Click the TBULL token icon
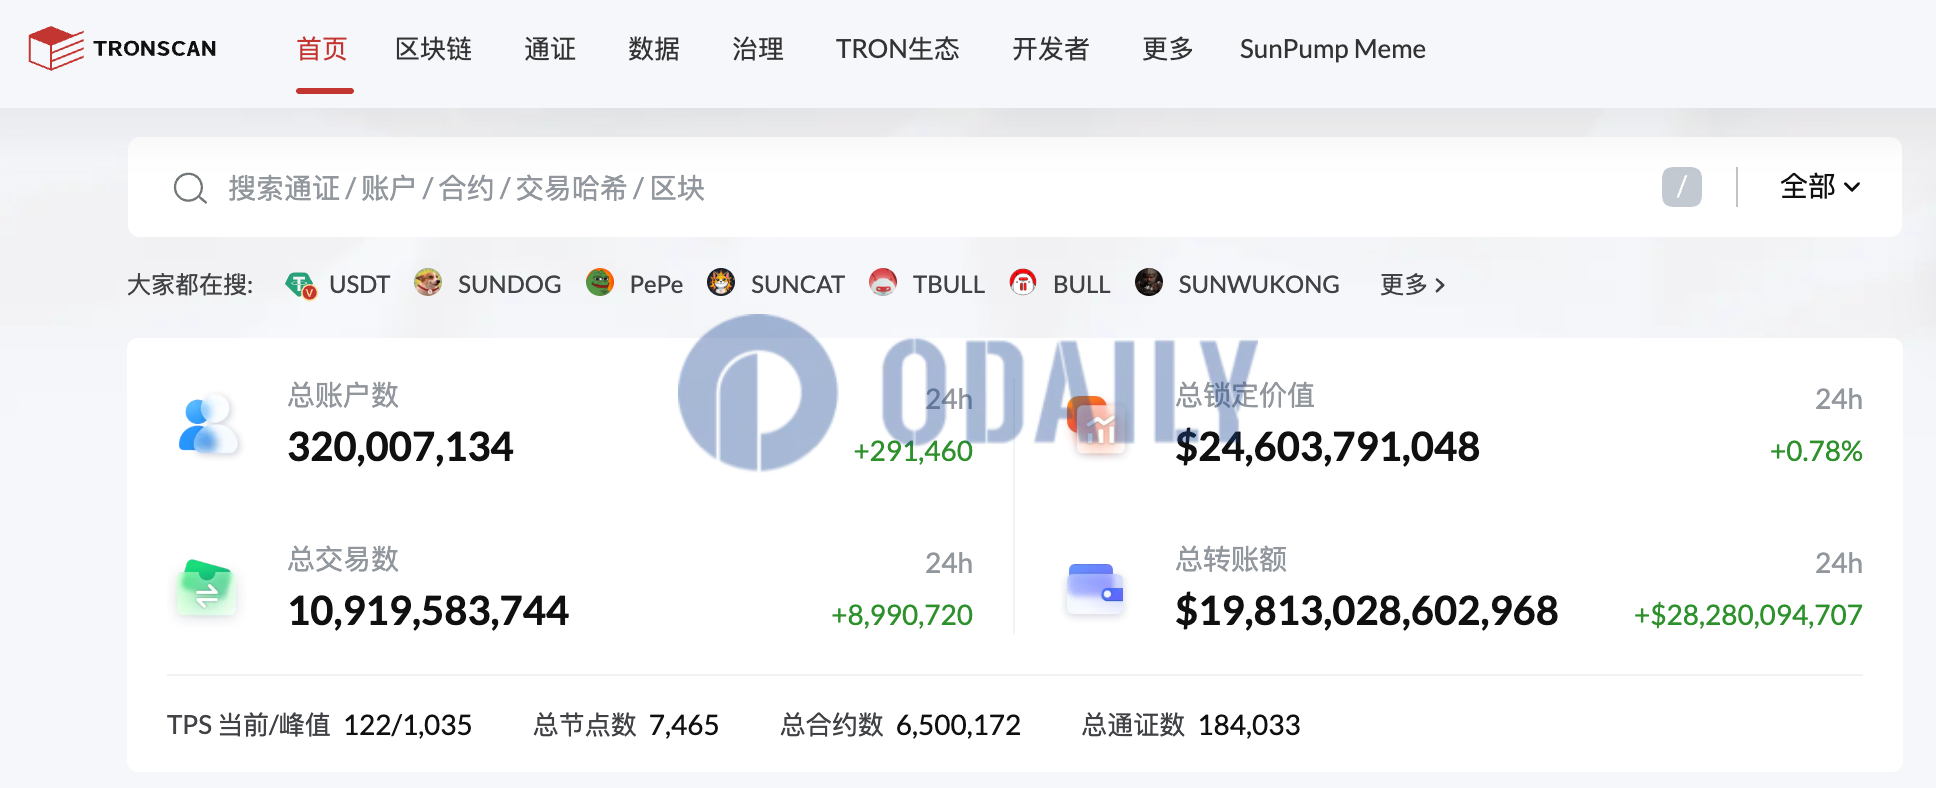 point(883,283)
